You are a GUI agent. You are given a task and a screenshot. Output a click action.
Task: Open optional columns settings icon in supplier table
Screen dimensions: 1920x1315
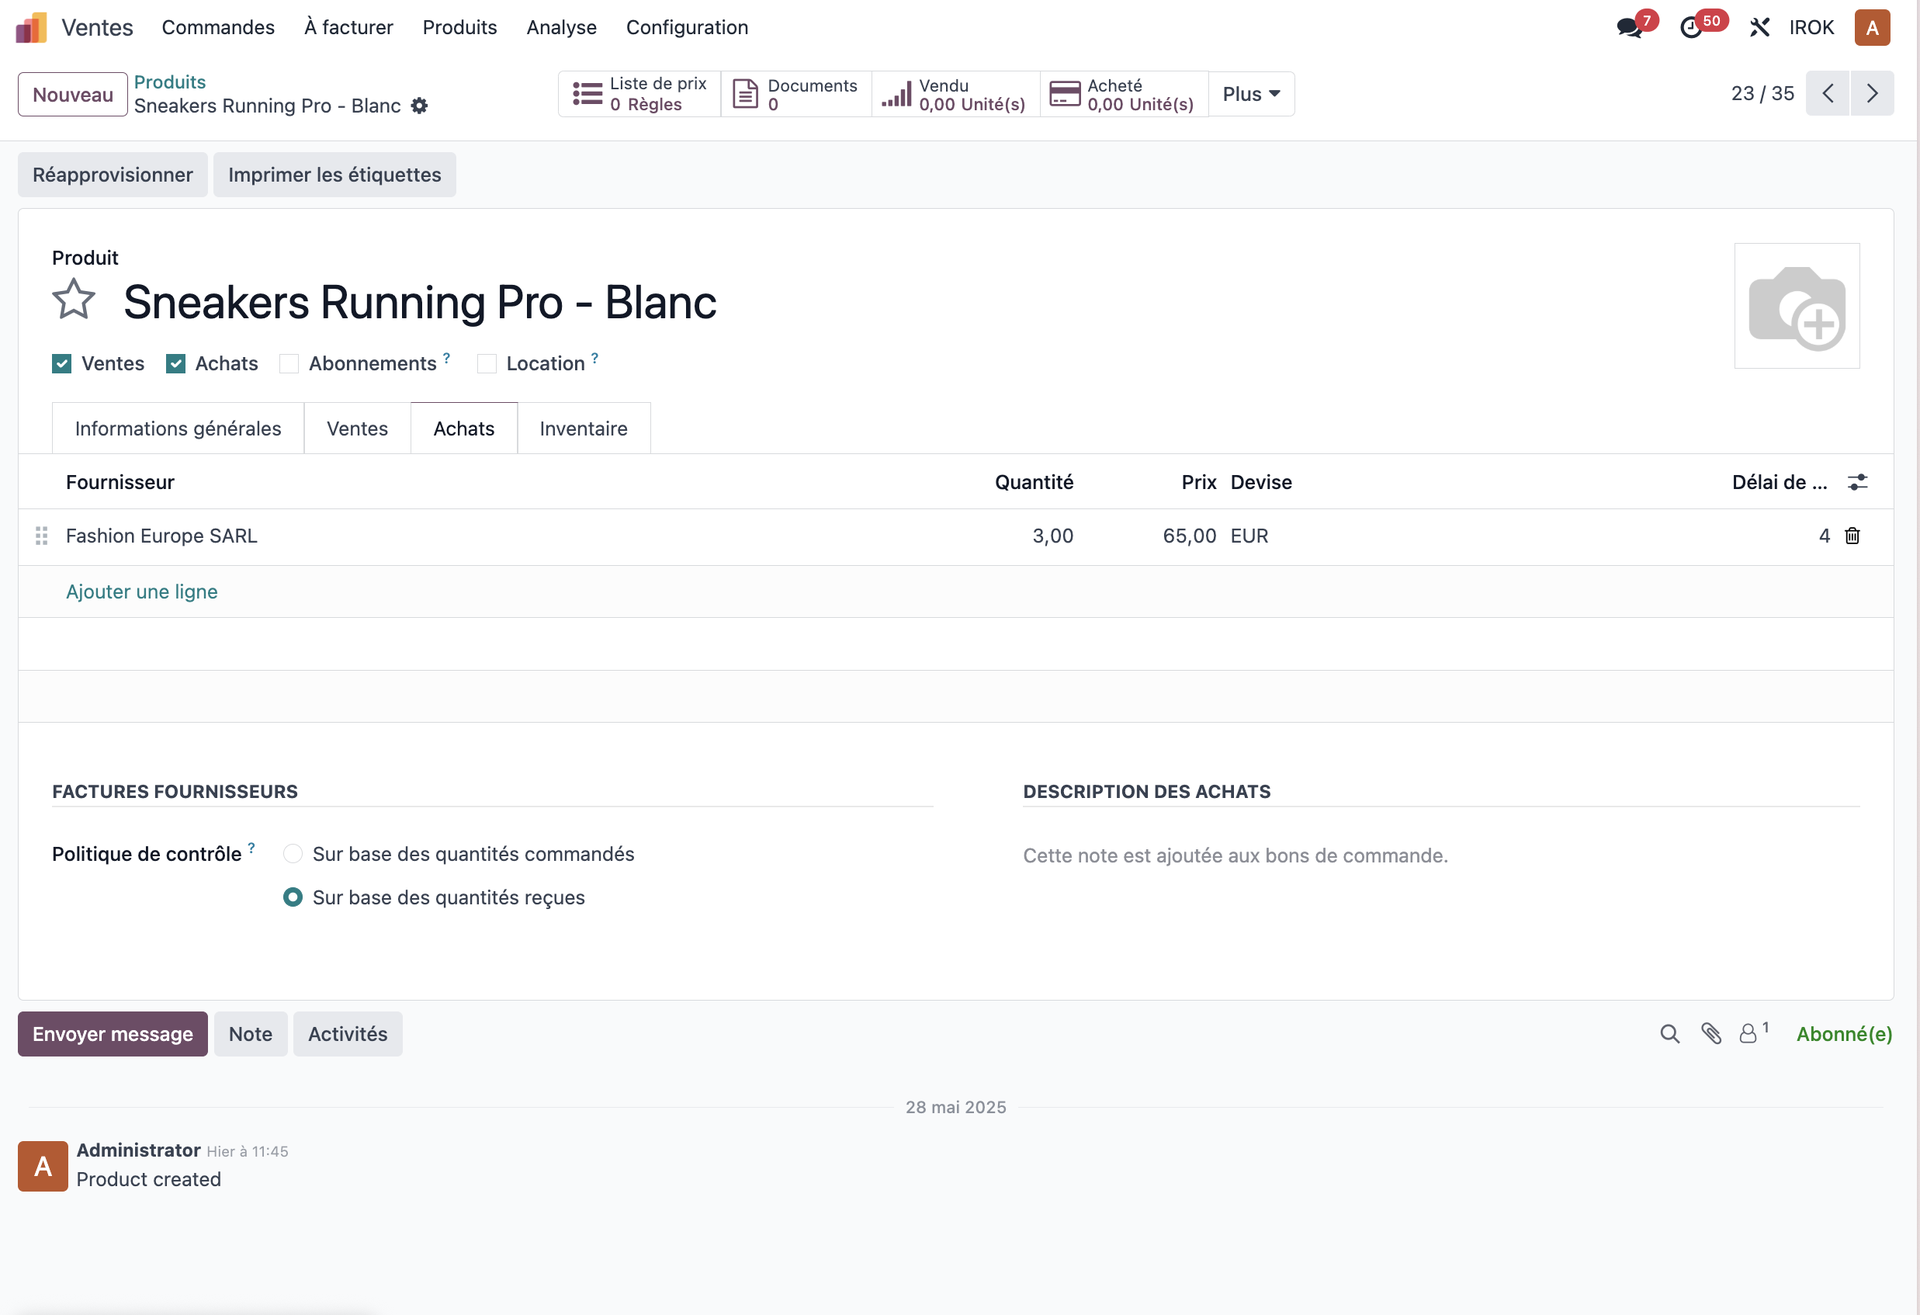point(1857,482)
